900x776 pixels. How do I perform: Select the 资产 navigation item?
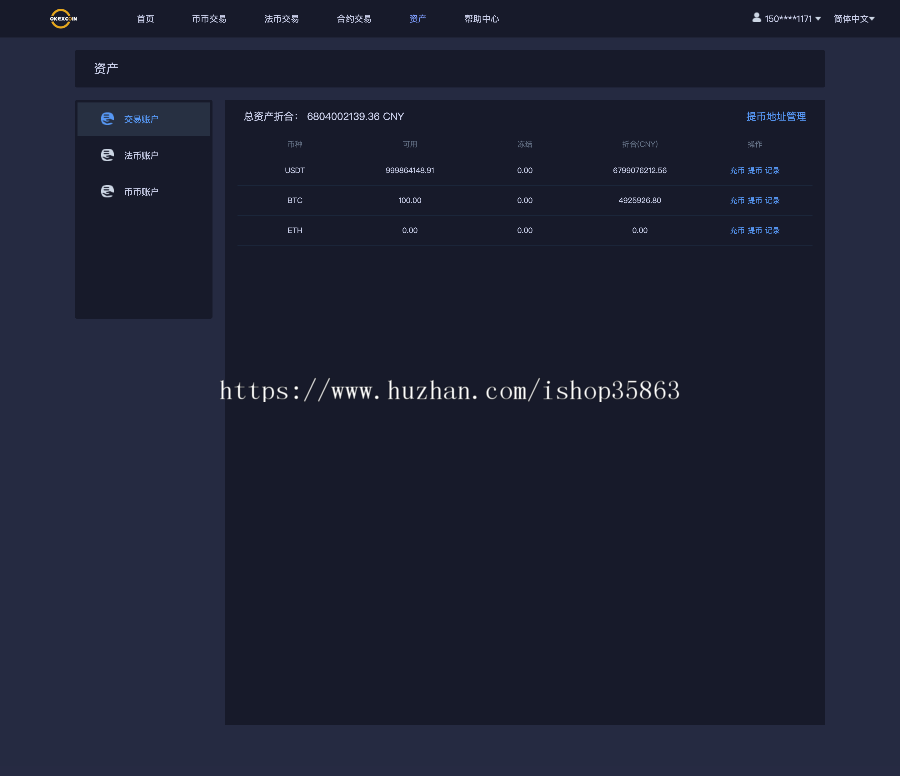pos(417,19)
